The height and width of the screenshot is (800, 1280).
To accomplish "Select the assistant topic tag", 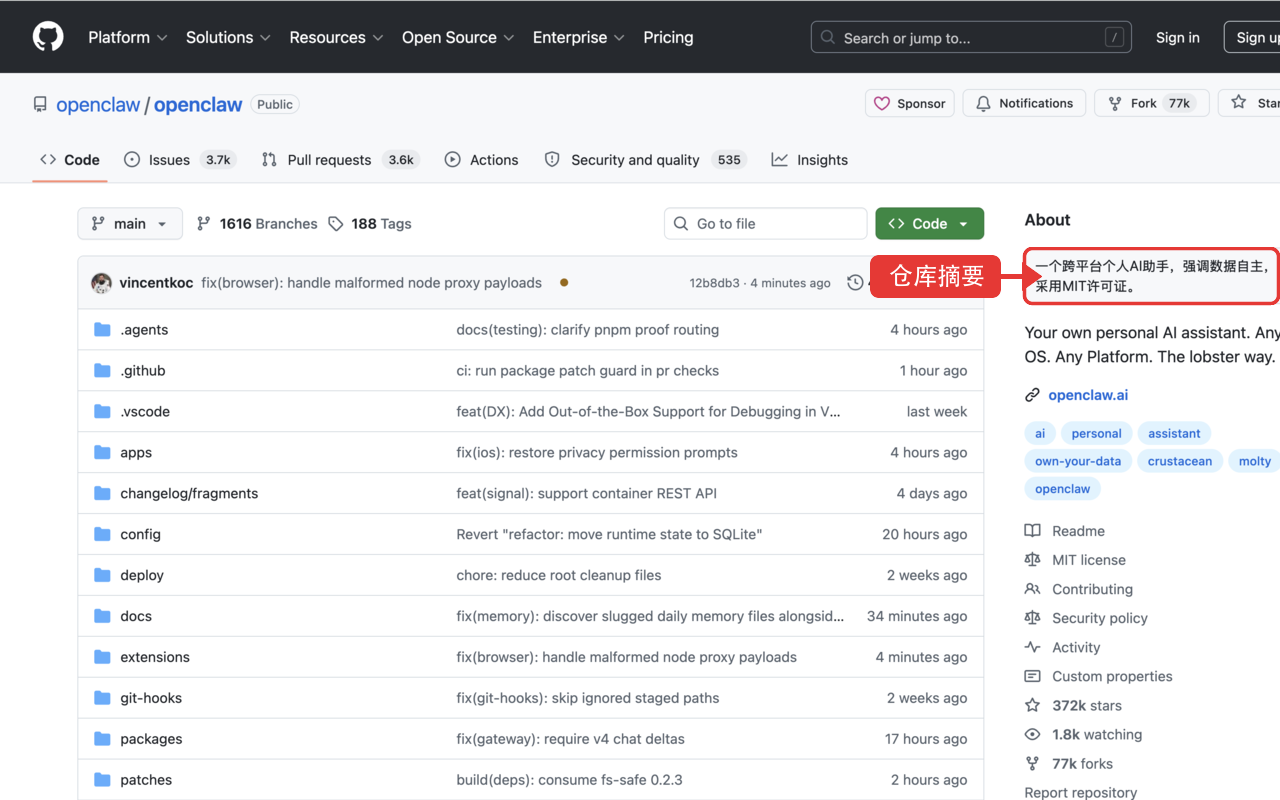I will [1174, 433].
